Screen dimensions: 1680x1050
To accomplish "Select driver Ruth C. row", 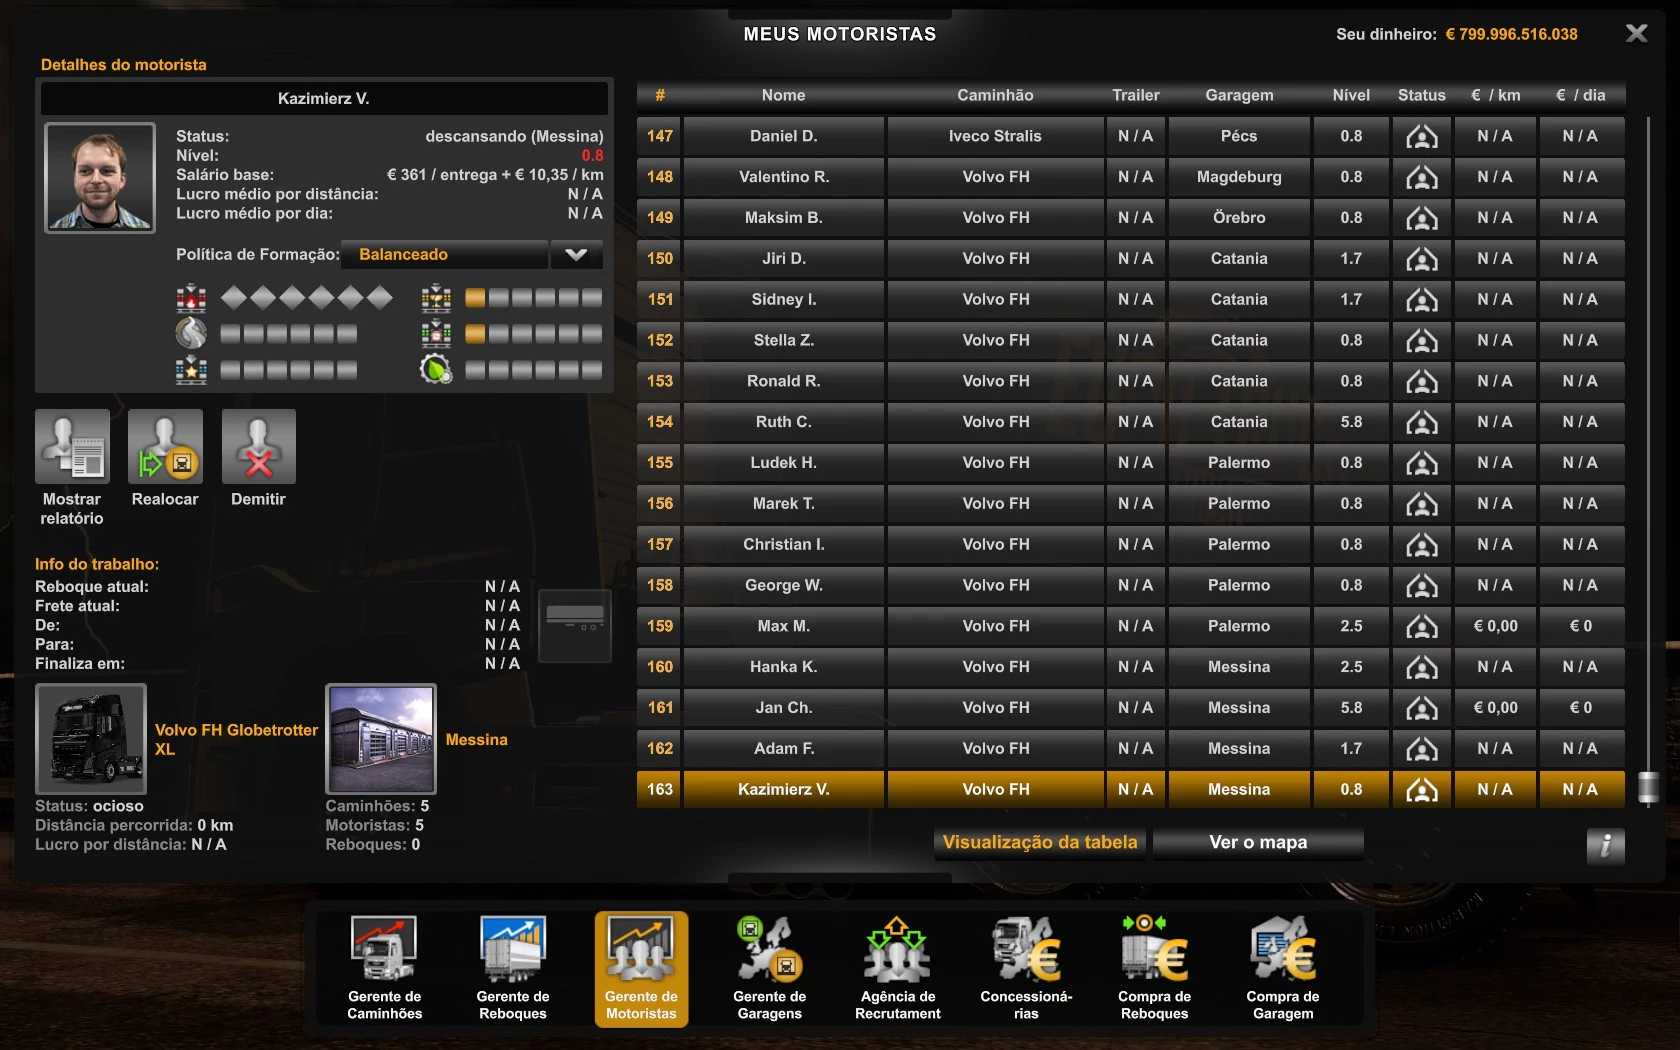I will tap(783, 422).
